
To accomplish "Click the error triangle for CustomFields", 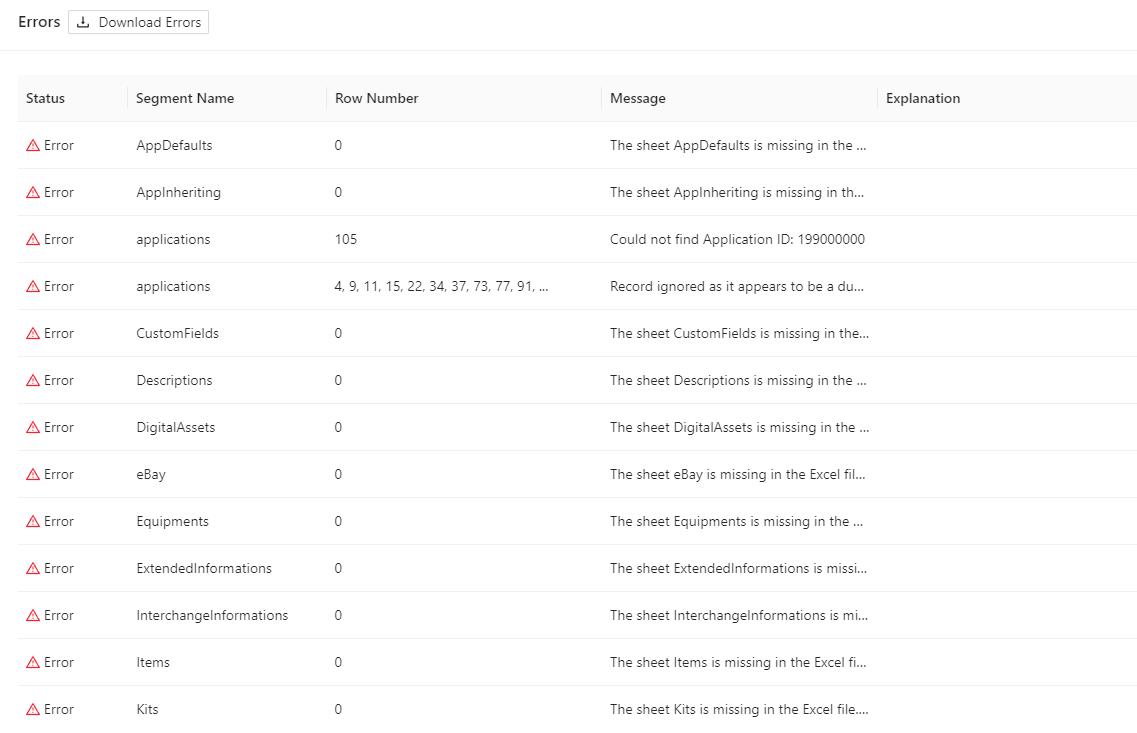I will [x=33, y=333].
